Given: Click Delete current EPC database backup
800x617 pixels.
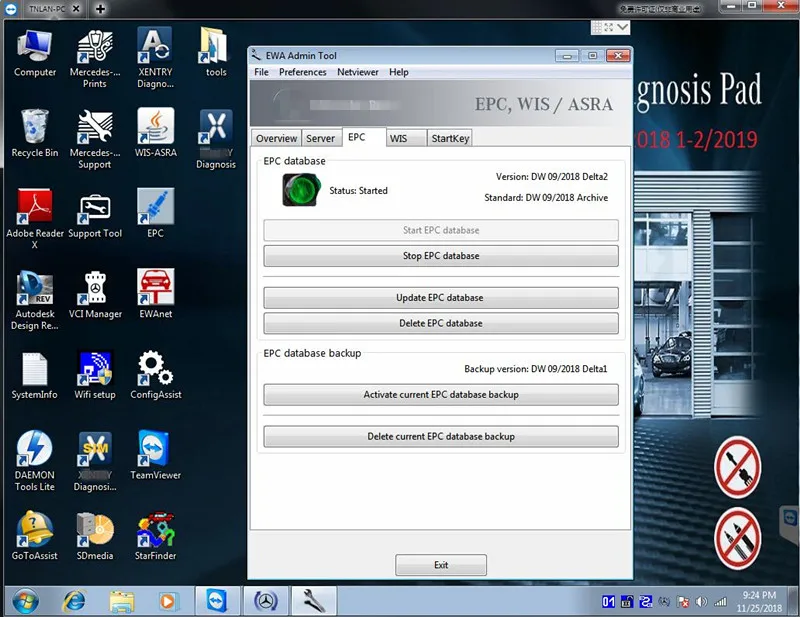Looking at the screenshot, I should 441,436.
